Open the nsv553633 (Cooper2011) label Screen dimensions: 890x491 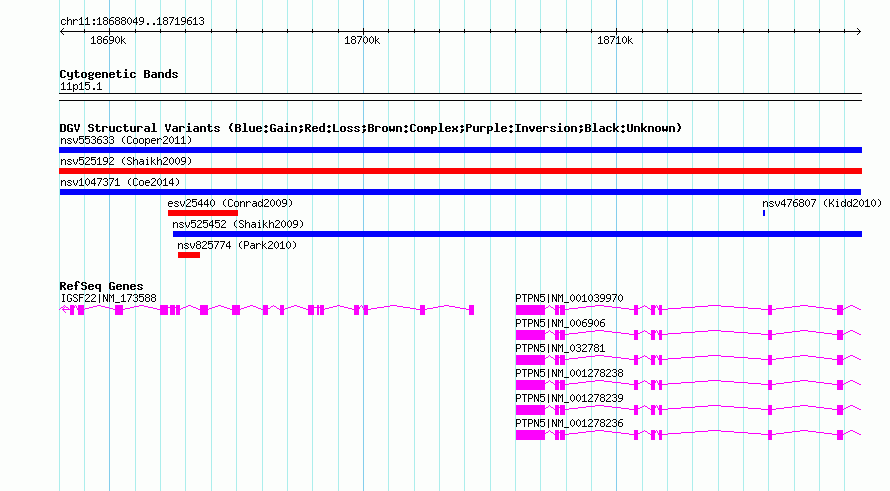coord(126,140)
